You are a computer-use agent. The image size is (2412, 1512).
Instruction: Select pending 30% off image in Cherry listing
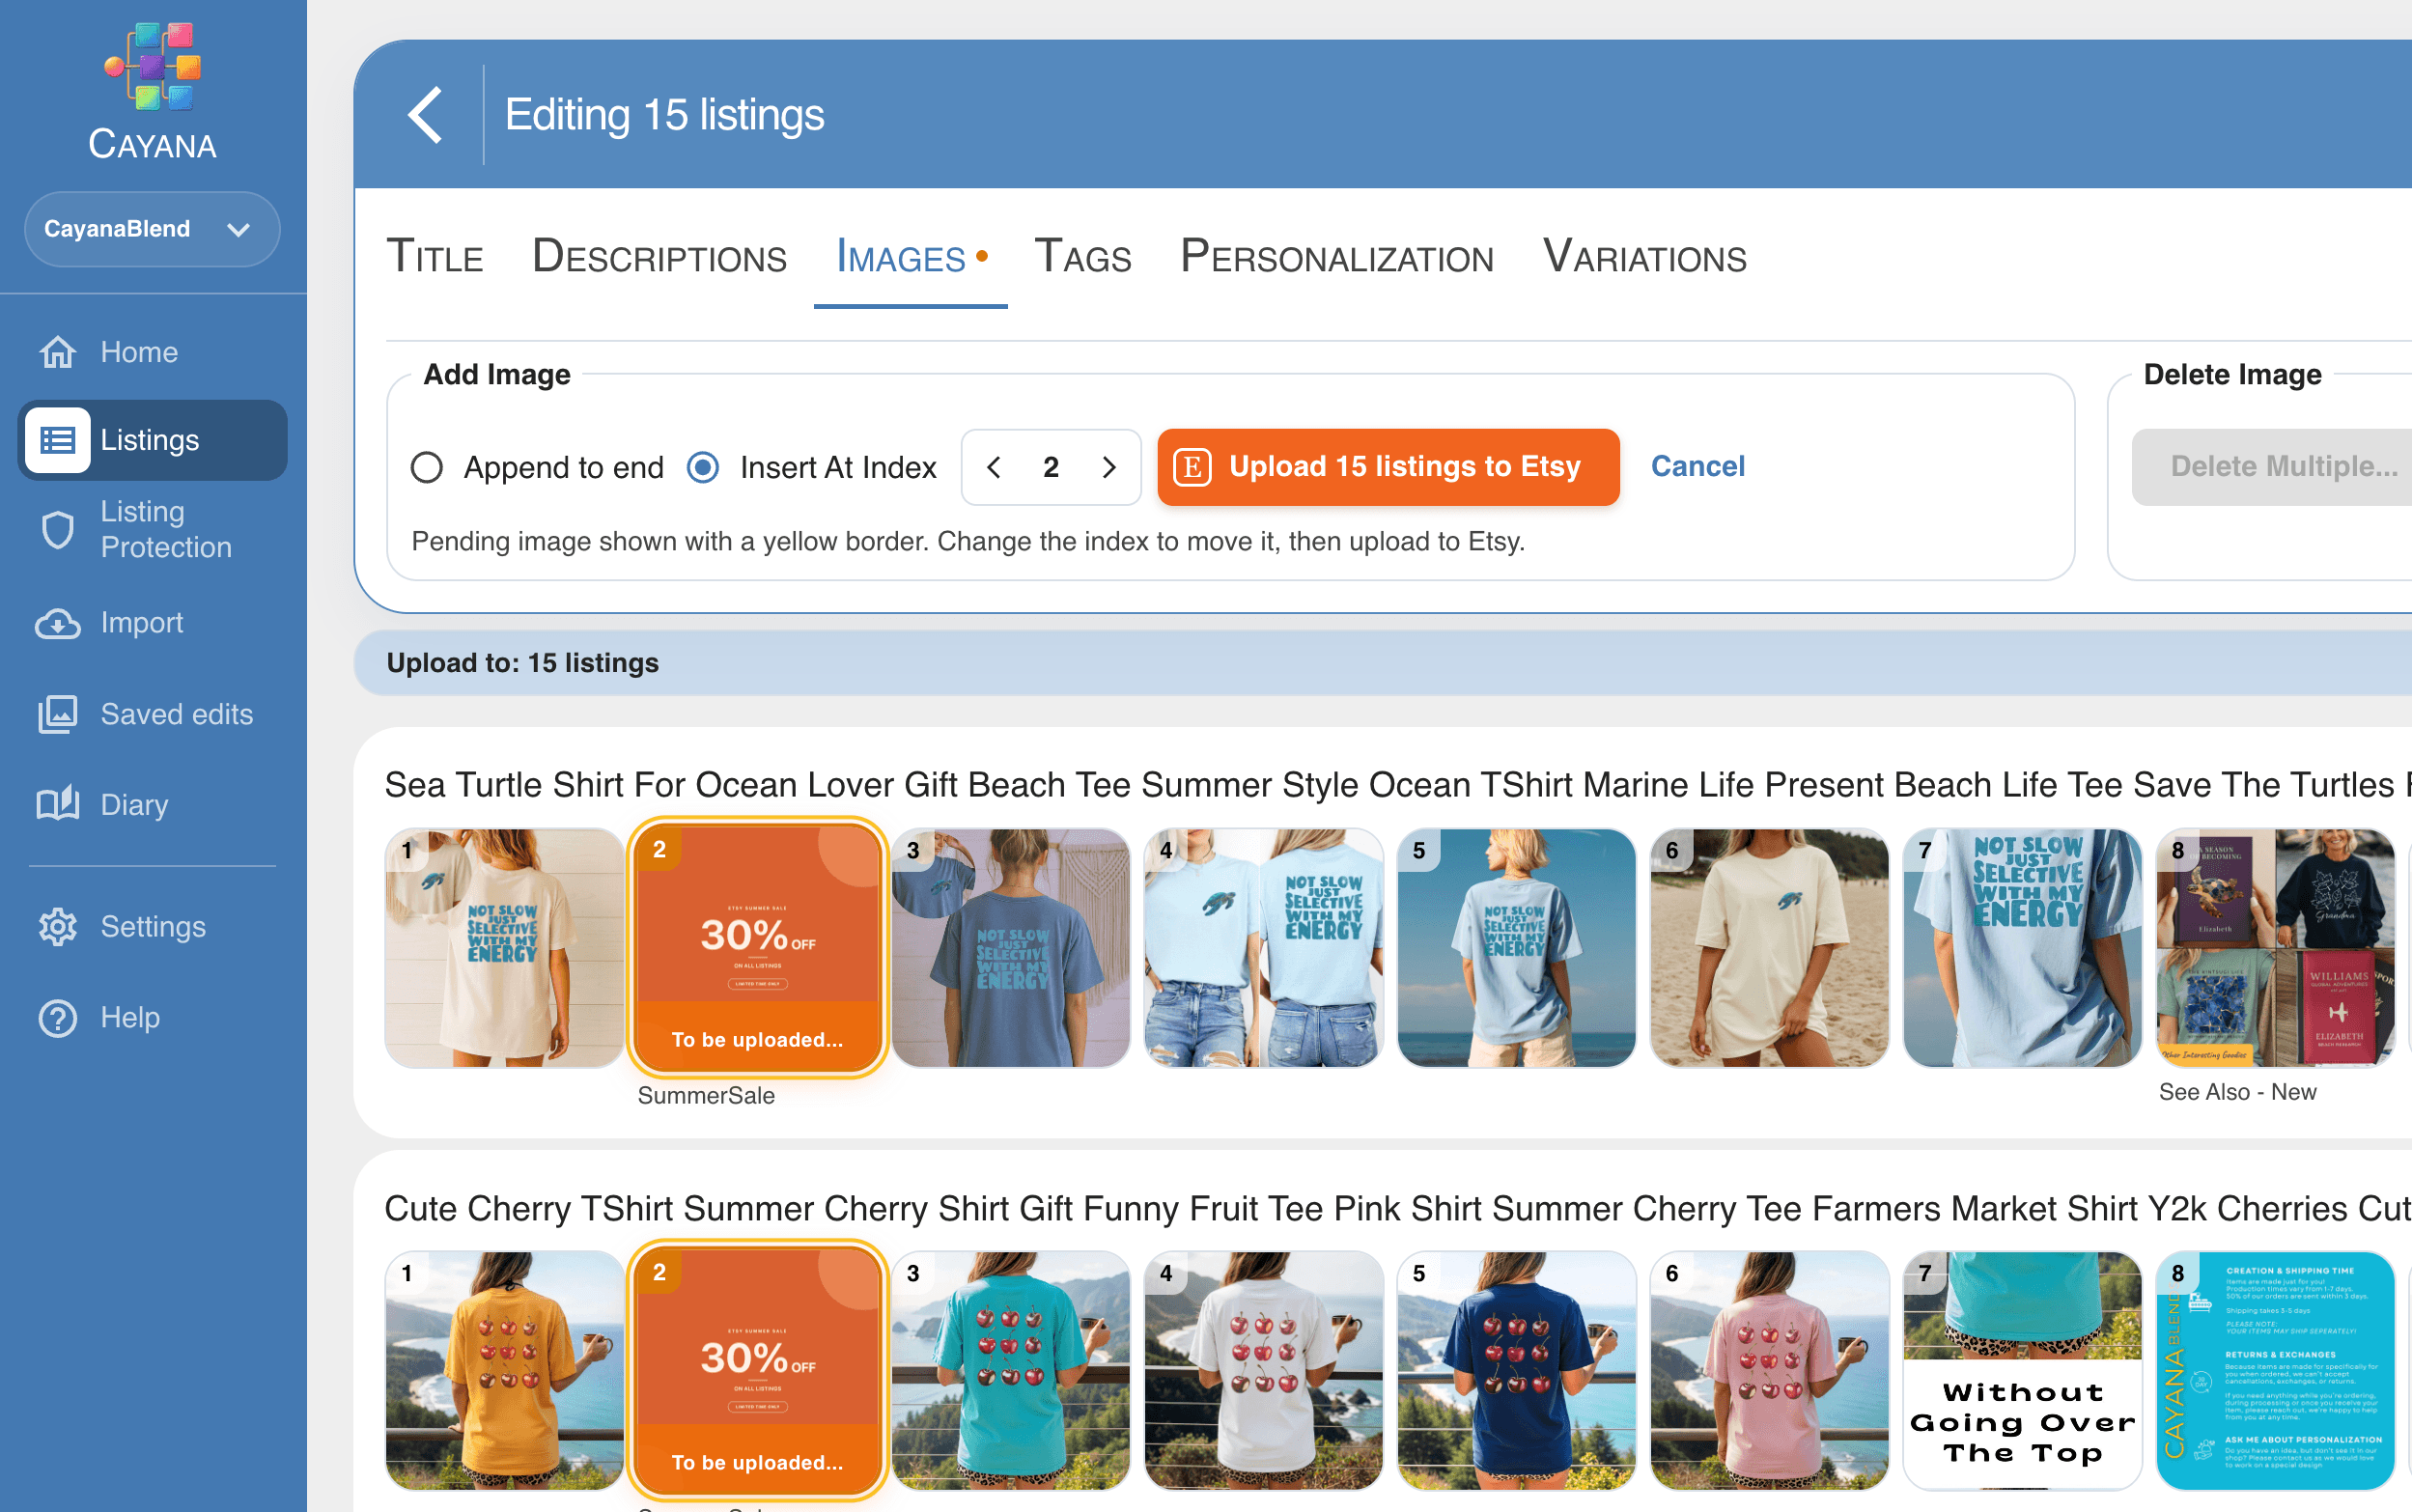(x=757, y=1370)
